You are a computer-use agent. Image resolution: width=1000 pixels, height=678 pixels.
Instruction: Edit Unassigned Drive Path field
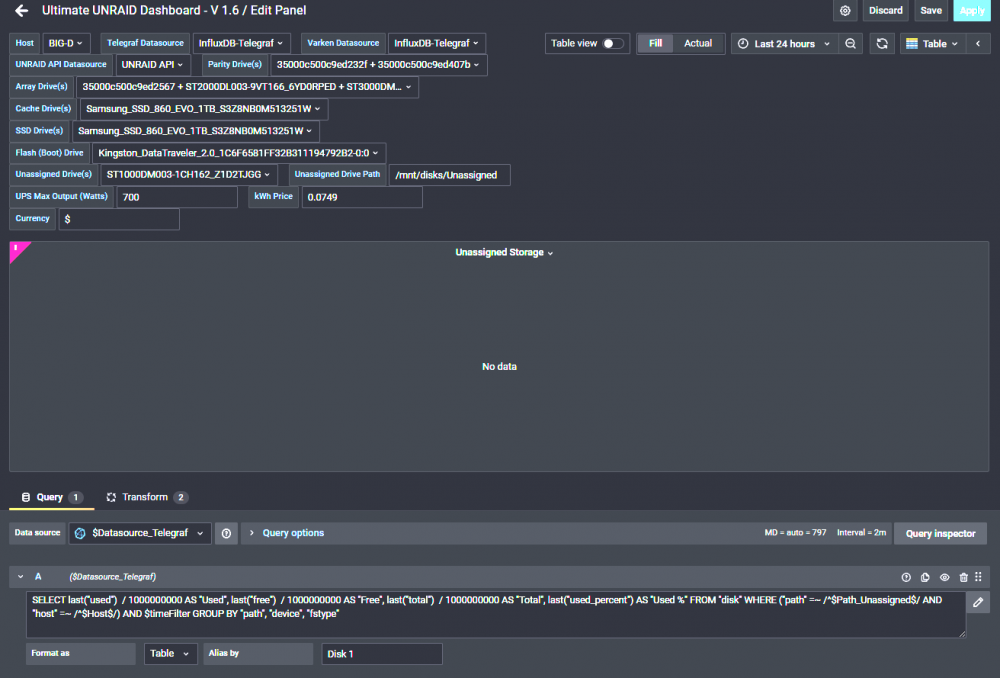[450, 175]
